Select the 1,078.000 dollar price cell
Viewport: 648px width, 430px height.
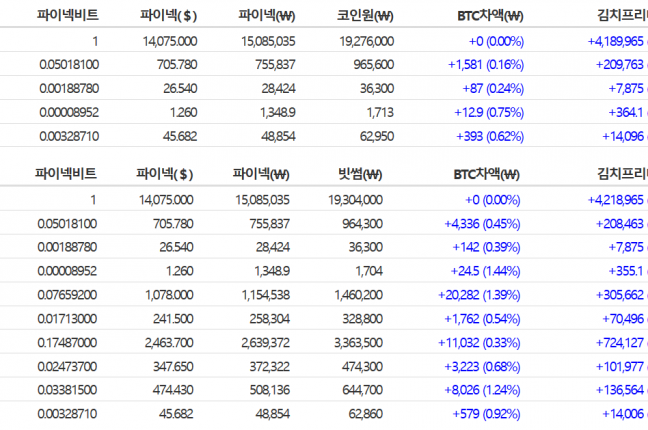[169, 295]
